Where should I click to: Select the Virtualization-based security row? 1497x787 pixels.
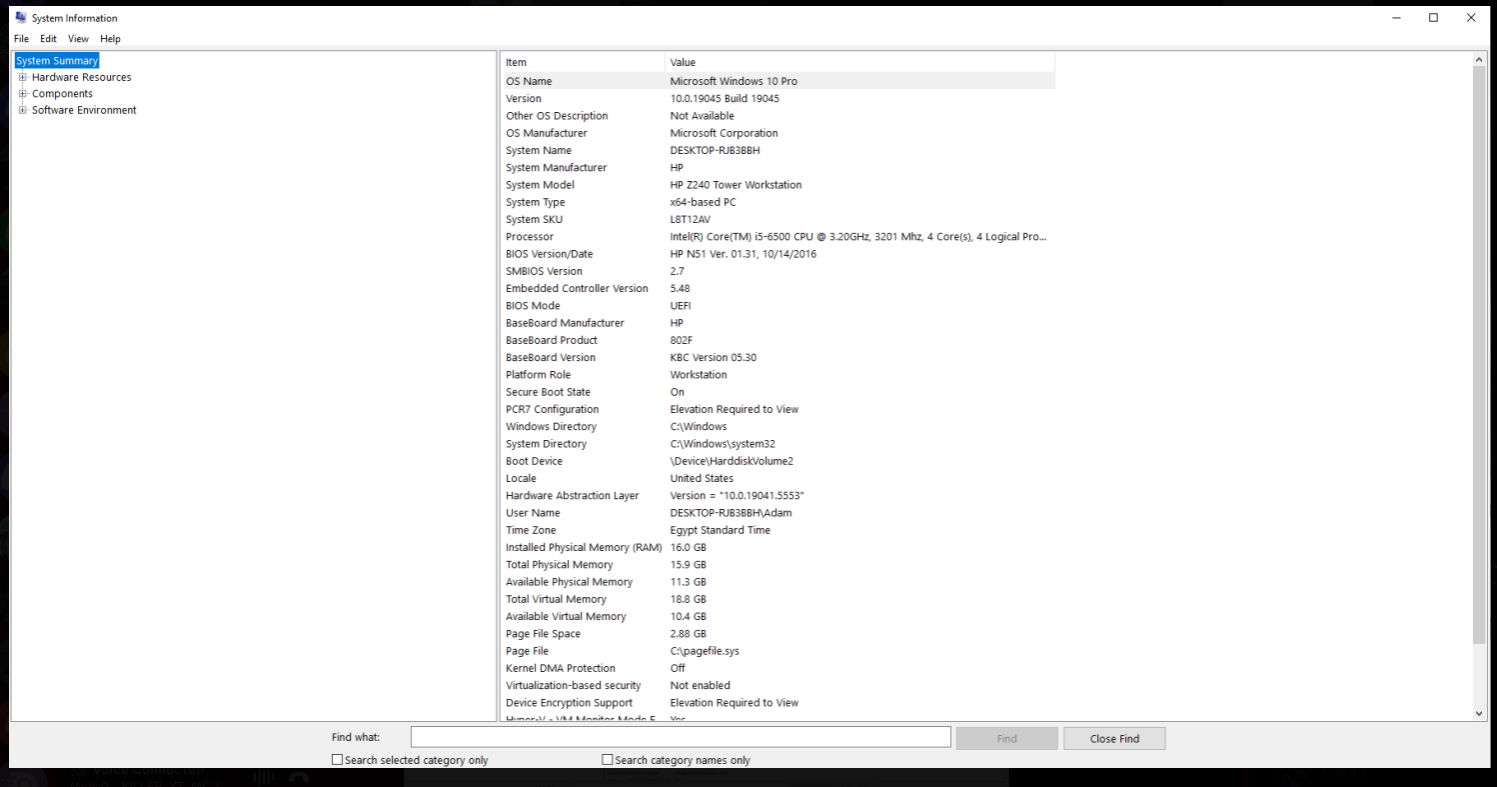pos(778,685)
